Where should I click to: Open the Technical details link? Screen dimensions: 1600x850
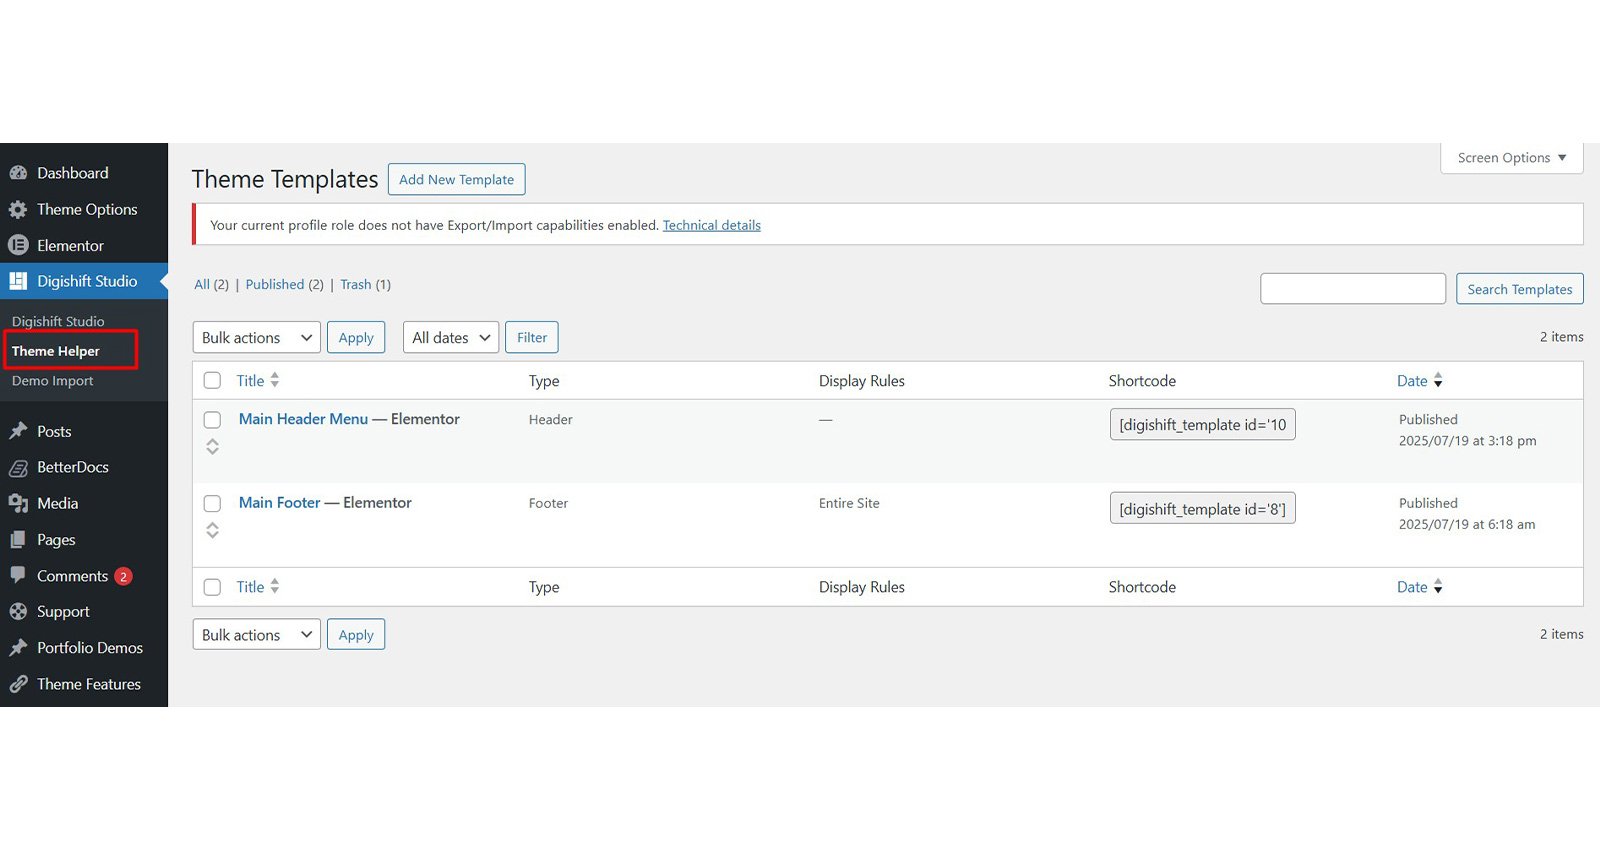click(711, 226)
